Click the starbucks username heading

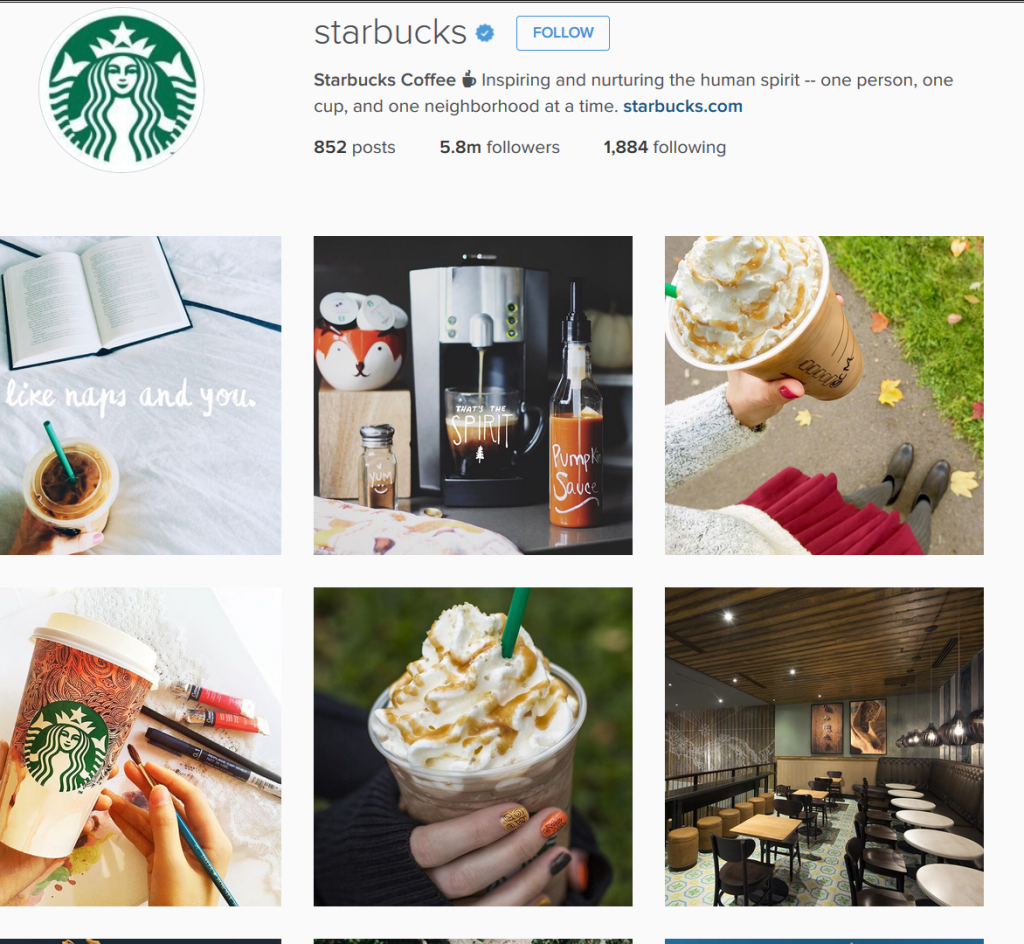[x=390, y=33]
